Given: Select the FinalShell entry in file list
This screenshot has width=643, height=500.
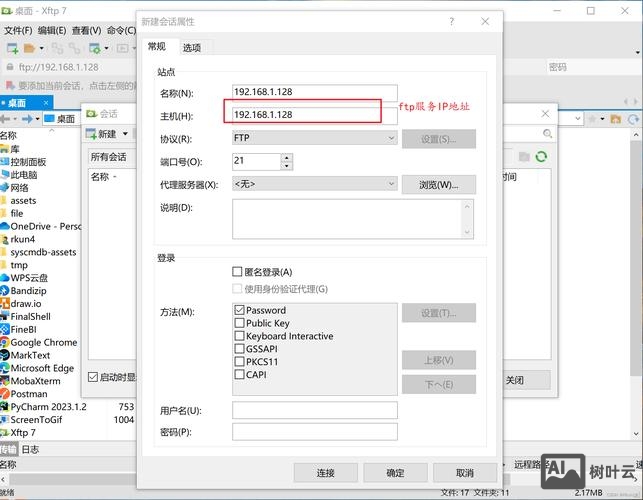Looking at the screenshot, I should [x=25, y=316].
